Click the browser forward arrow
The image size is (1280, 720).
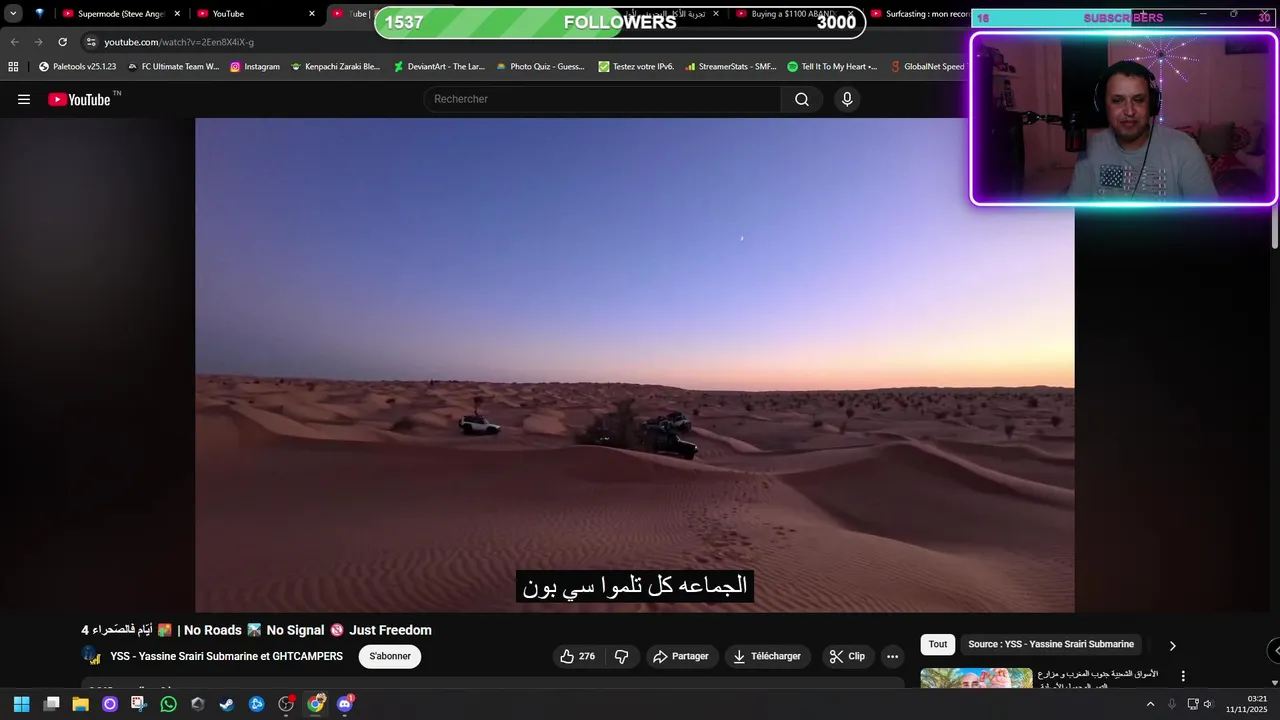point(38,42)
